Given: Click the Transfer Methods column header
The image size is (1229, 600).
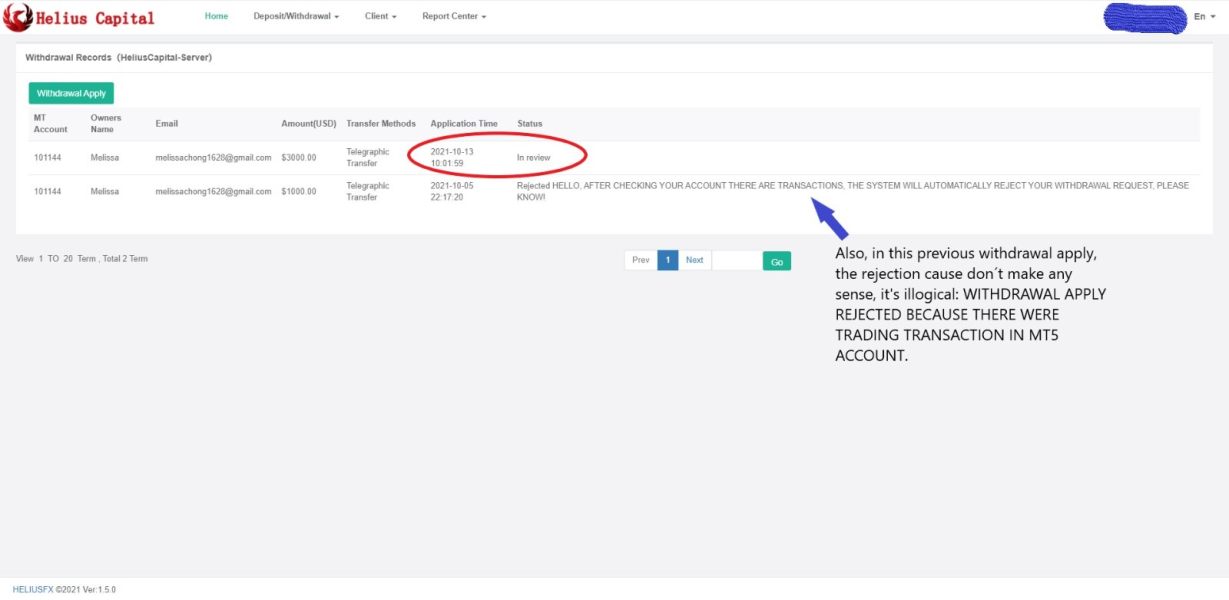Looking at the screenshot, I should click(380, 124).
